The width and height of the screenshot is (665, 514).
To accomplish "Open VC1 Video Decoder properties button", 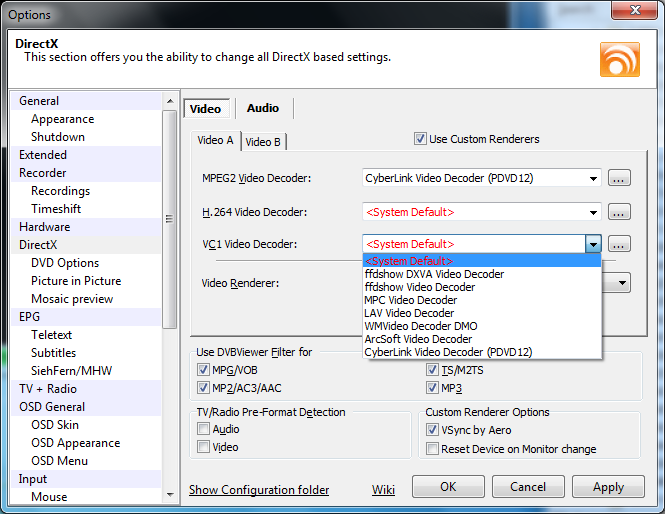I will click(619, 244).
